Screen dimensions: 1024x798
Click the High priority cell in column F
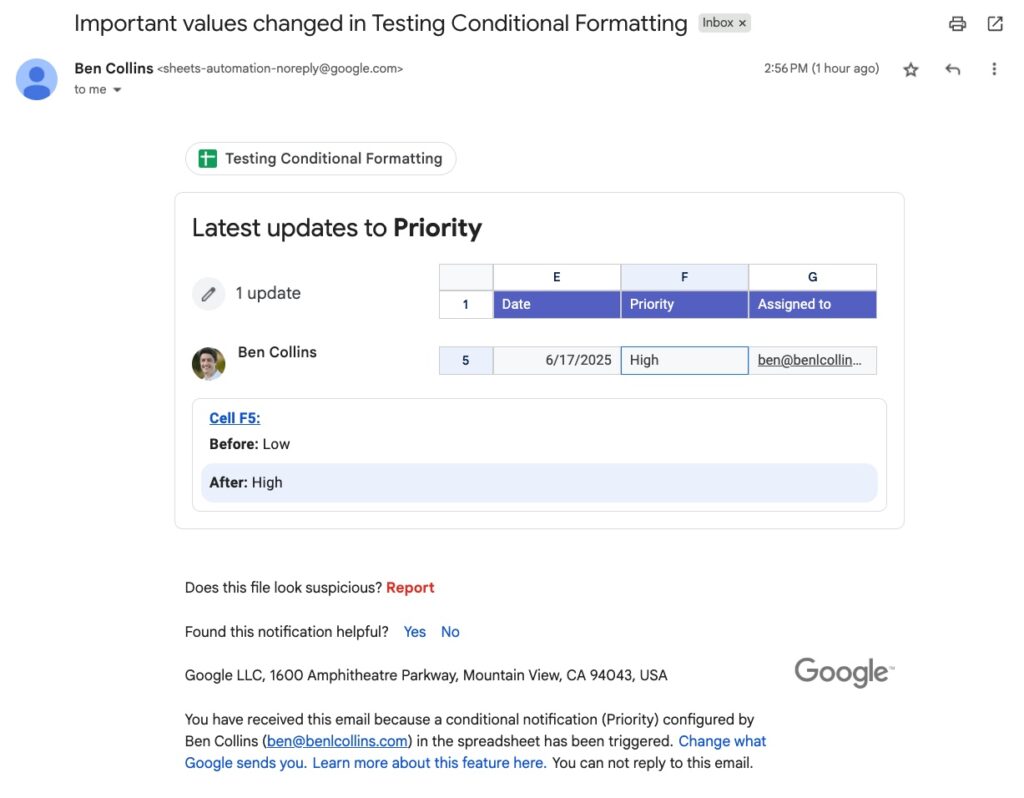[x=684, y=360]
